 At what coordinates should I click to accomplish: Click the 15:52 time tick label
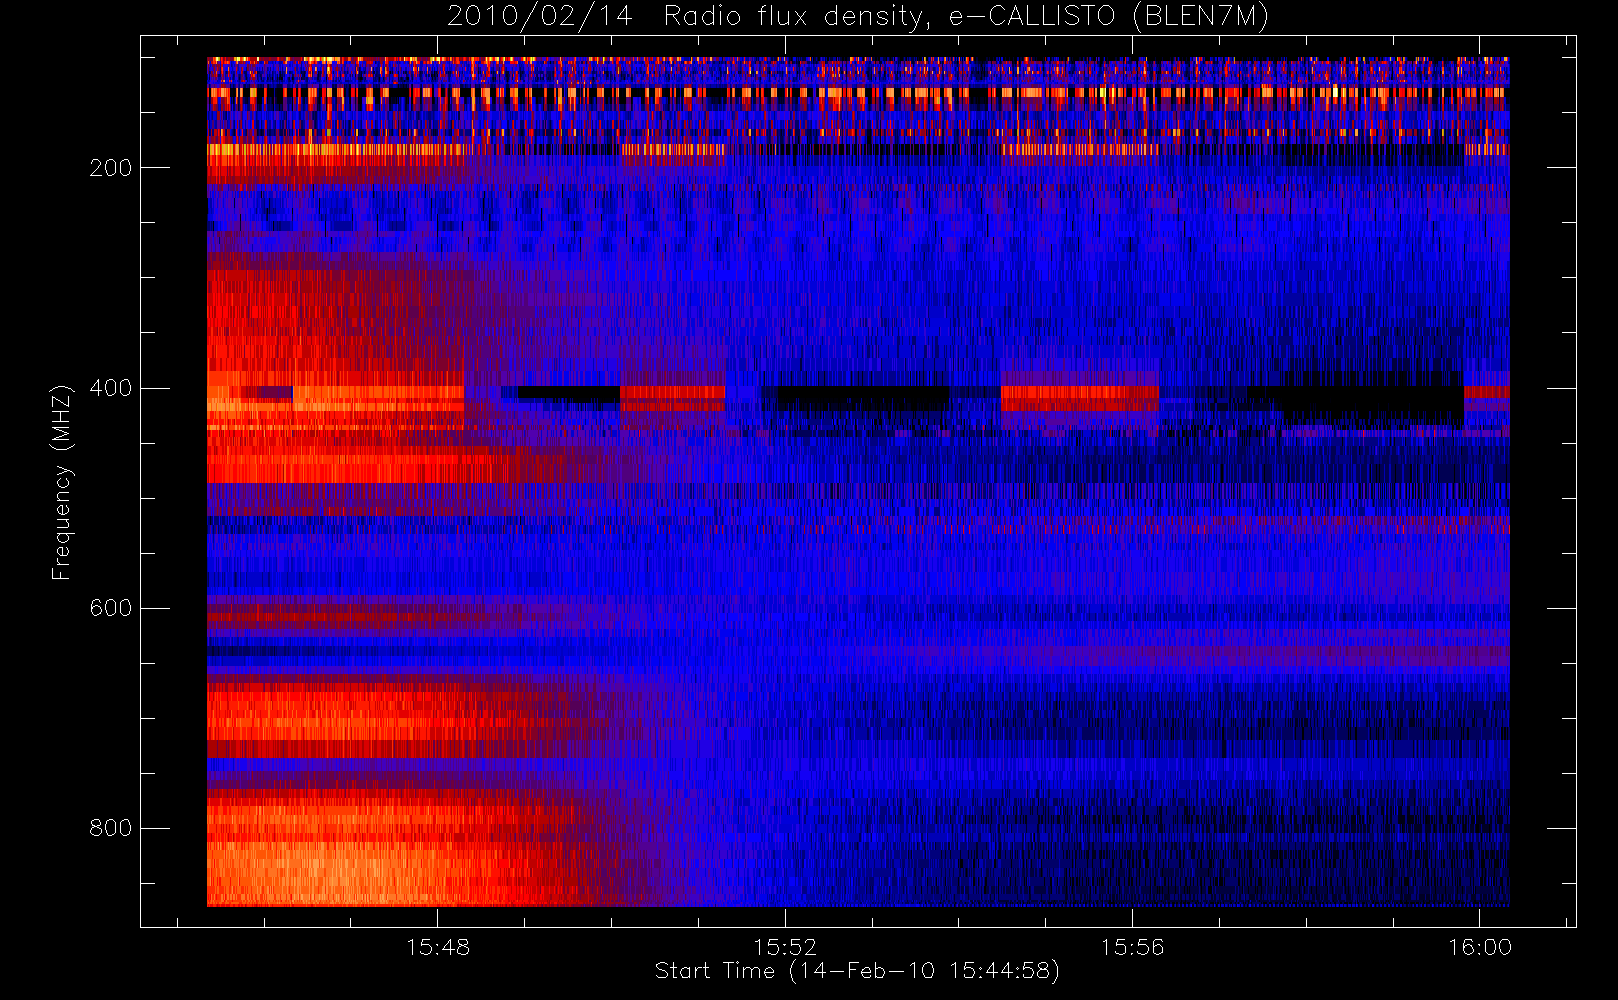pyautogui.click(x=785, y=947)
